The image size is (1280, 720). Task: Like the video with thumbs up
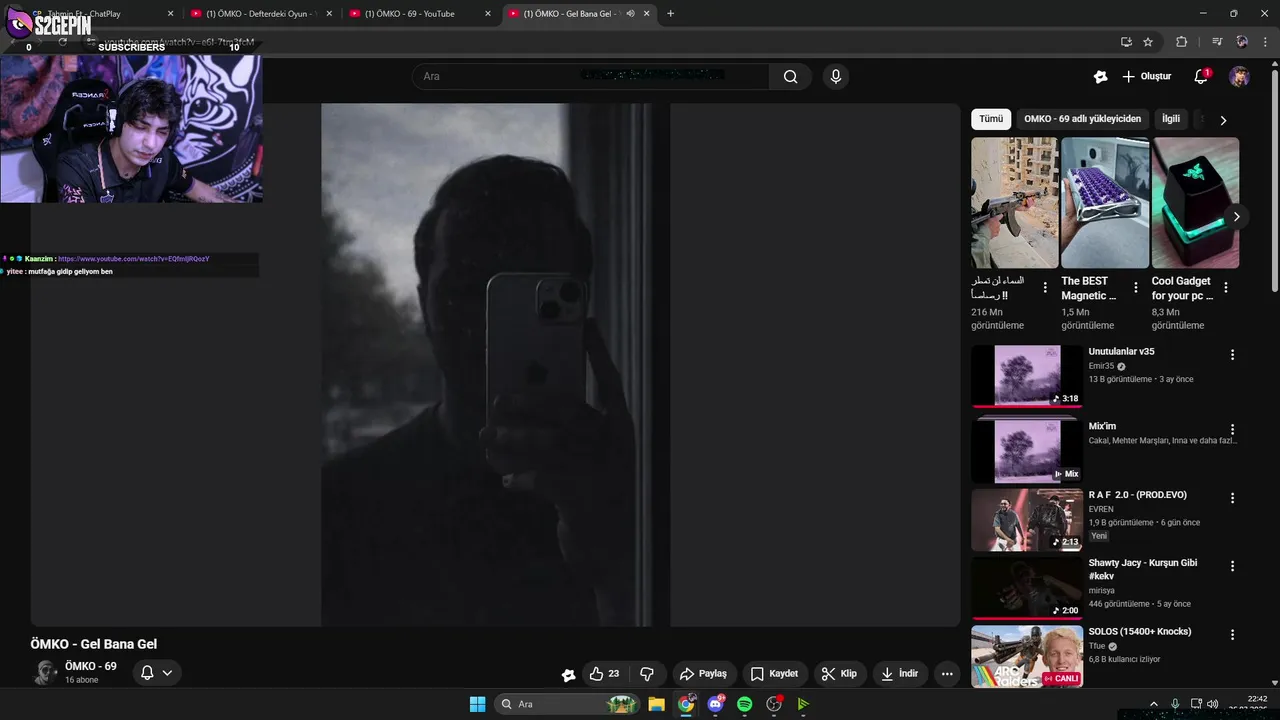coord(605,674)
